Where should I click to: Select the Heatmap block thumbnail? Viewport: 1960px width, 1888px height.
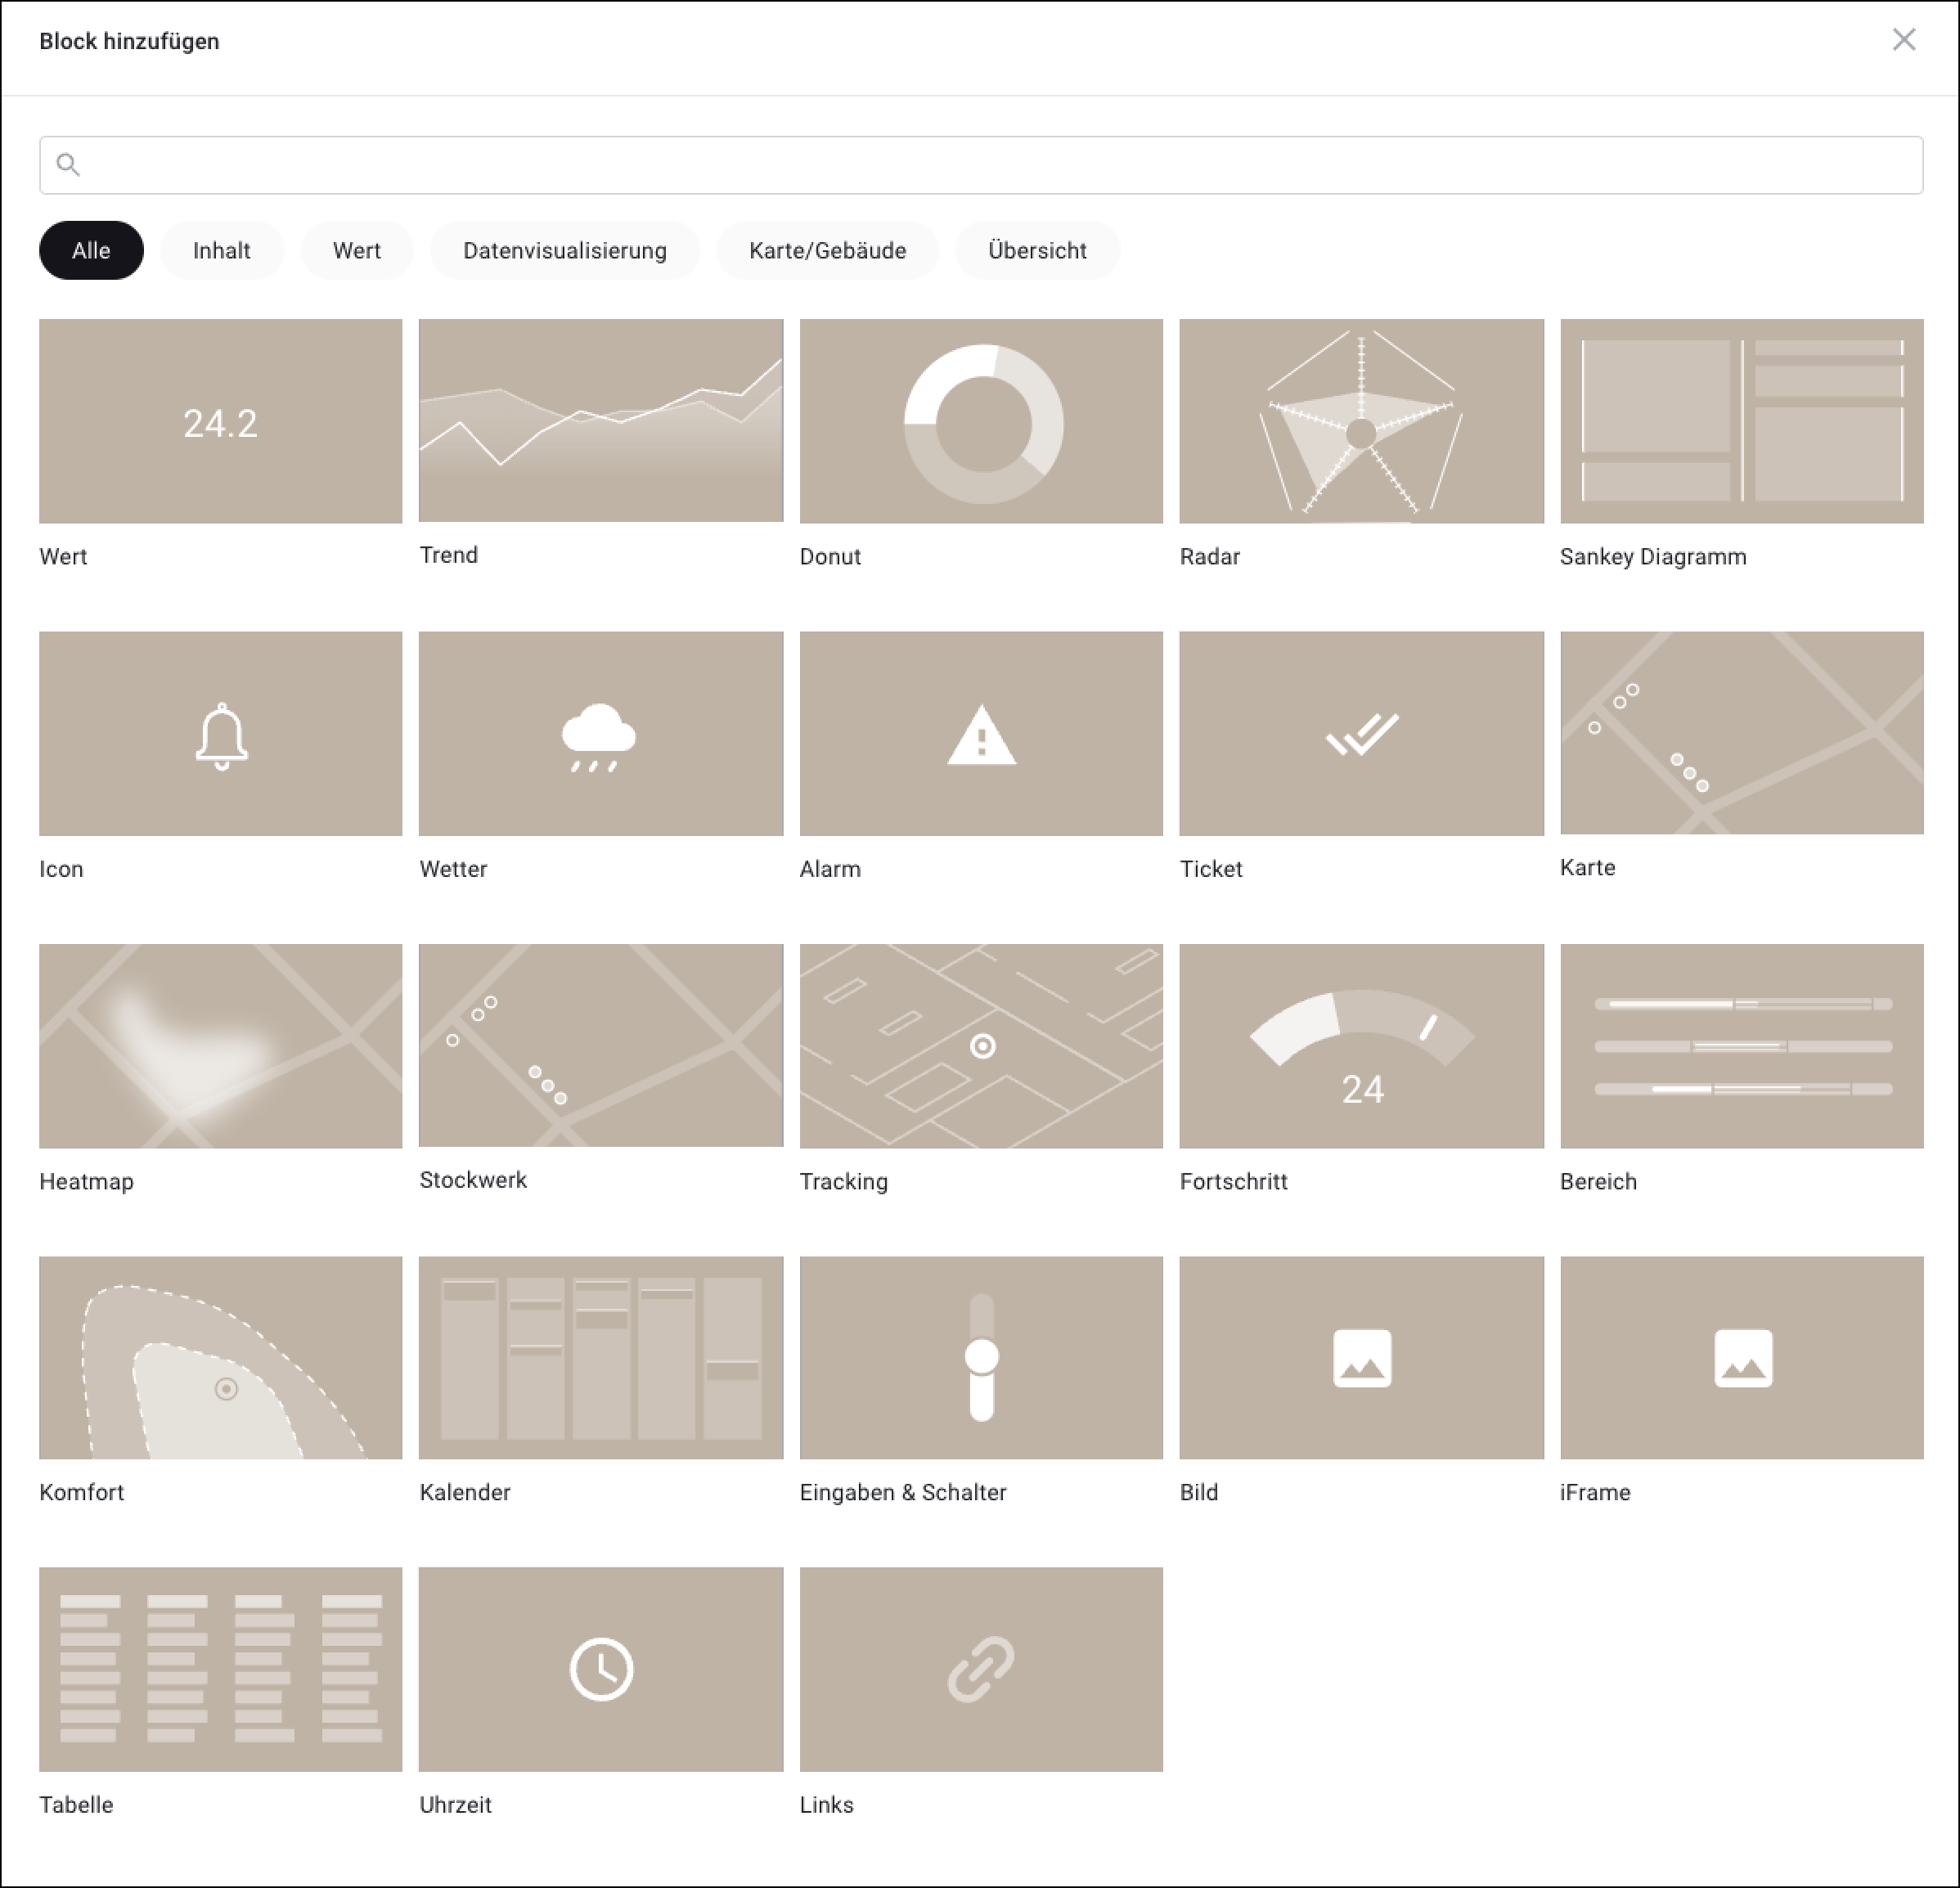[x=220, y=1046]
